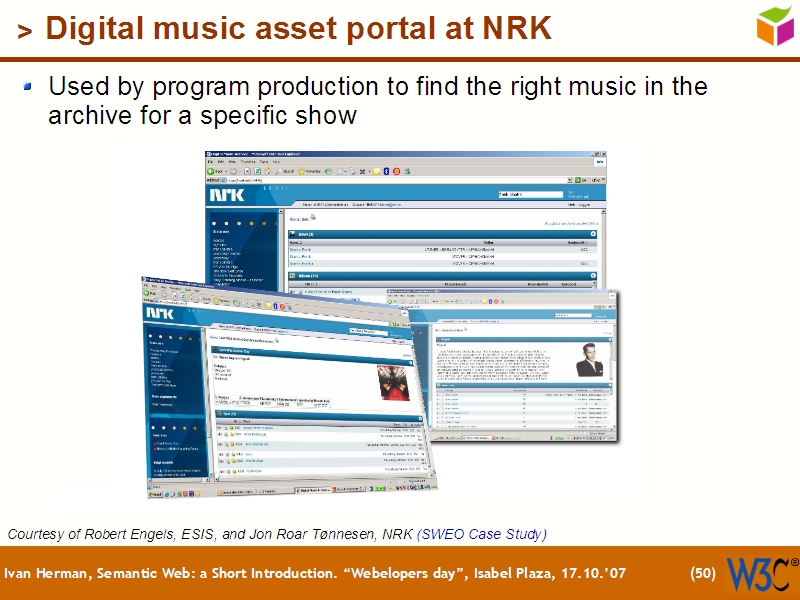The width and height of the screenshot is (800, 600).
Task: Click the W3C logo on the slide
Action: tap(761, 573)
